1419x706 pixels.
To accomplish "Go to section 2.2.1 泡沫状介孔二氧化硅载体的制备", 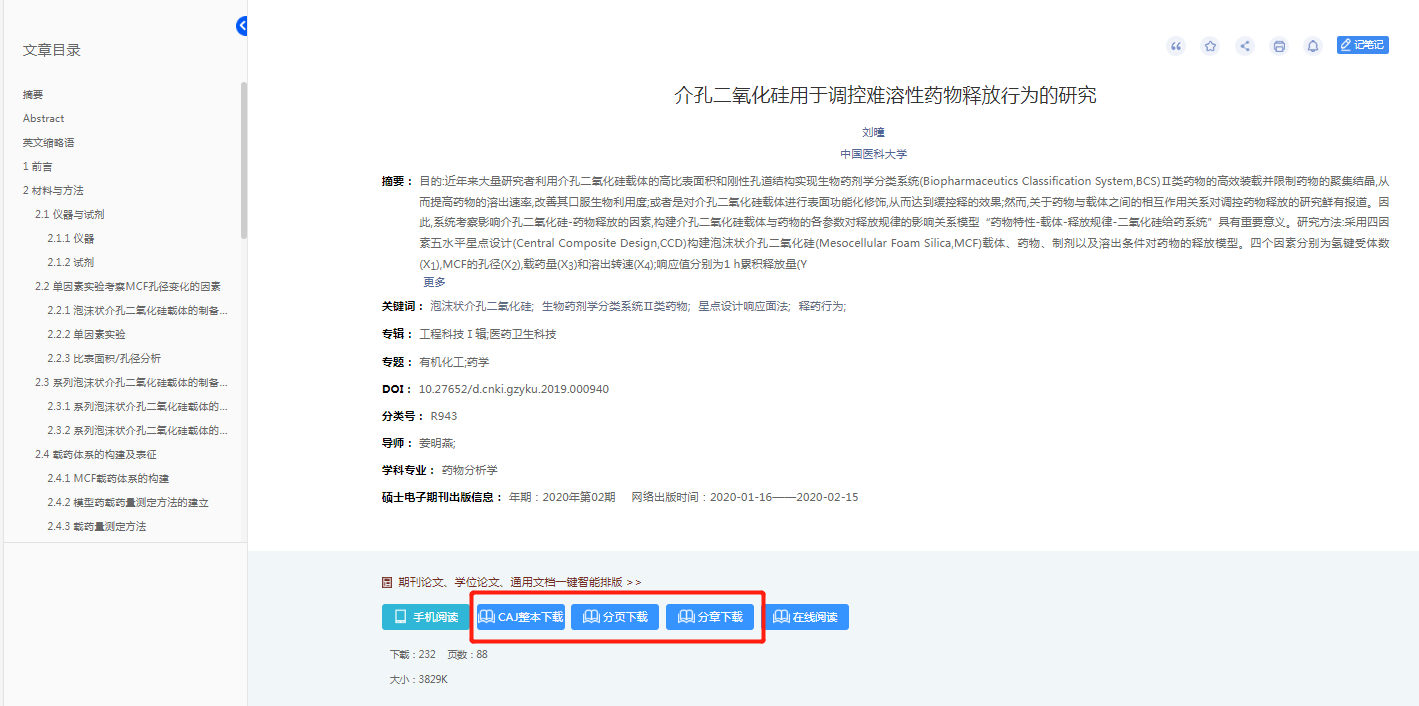I will (x=137, y=310).
